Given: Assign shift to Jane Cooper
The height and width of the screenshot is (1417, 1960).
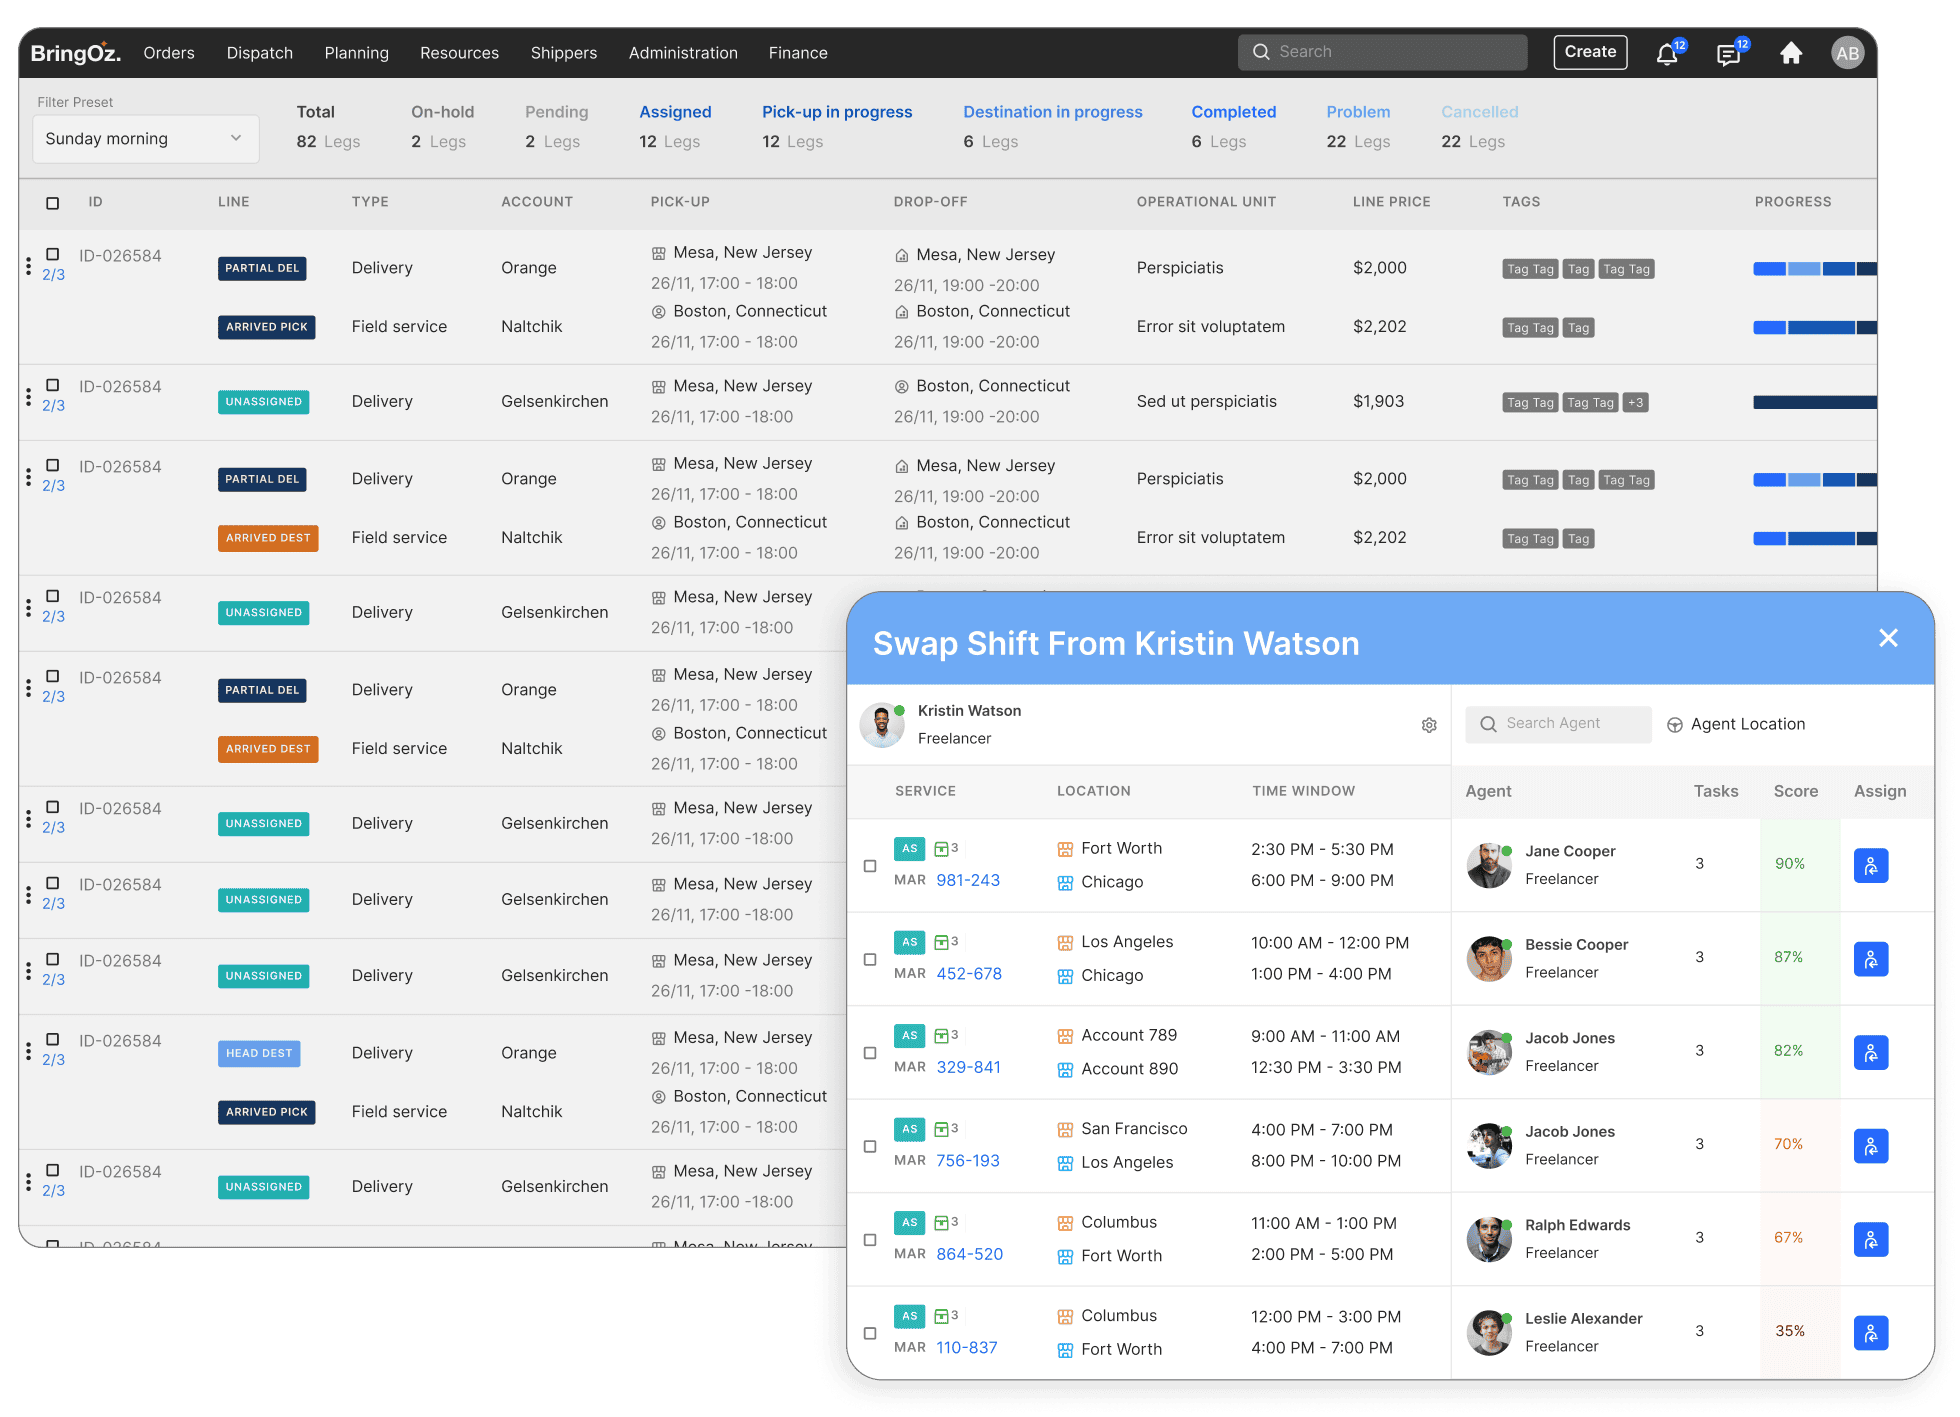Looking at the screenshot, I should 1870,865.
